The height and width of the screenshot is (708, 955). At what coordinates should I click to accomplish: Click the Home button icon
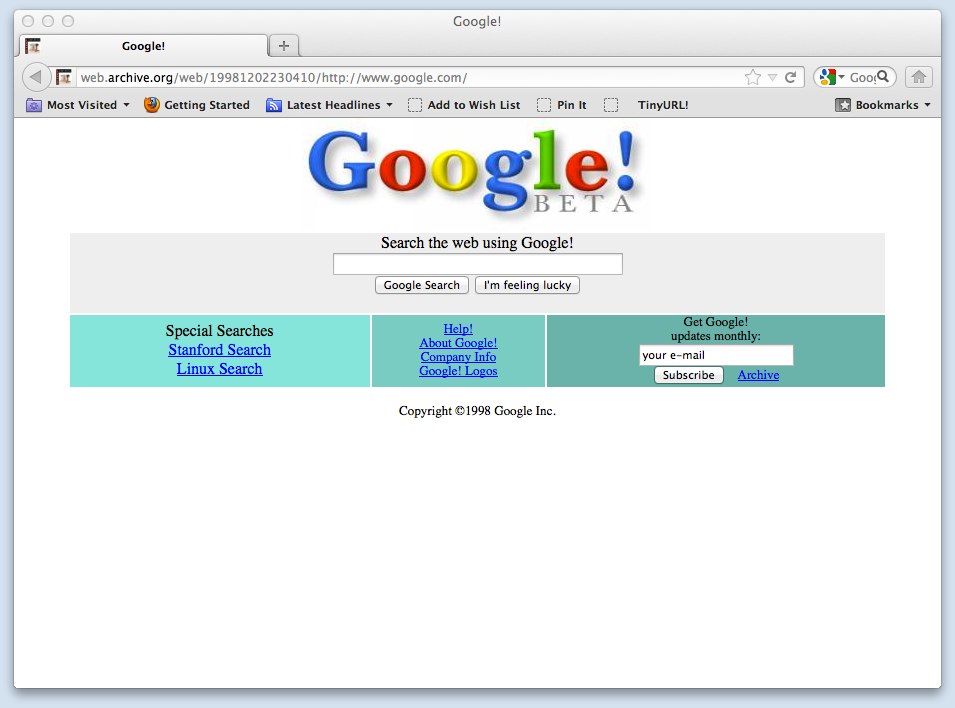coord(917,77)
